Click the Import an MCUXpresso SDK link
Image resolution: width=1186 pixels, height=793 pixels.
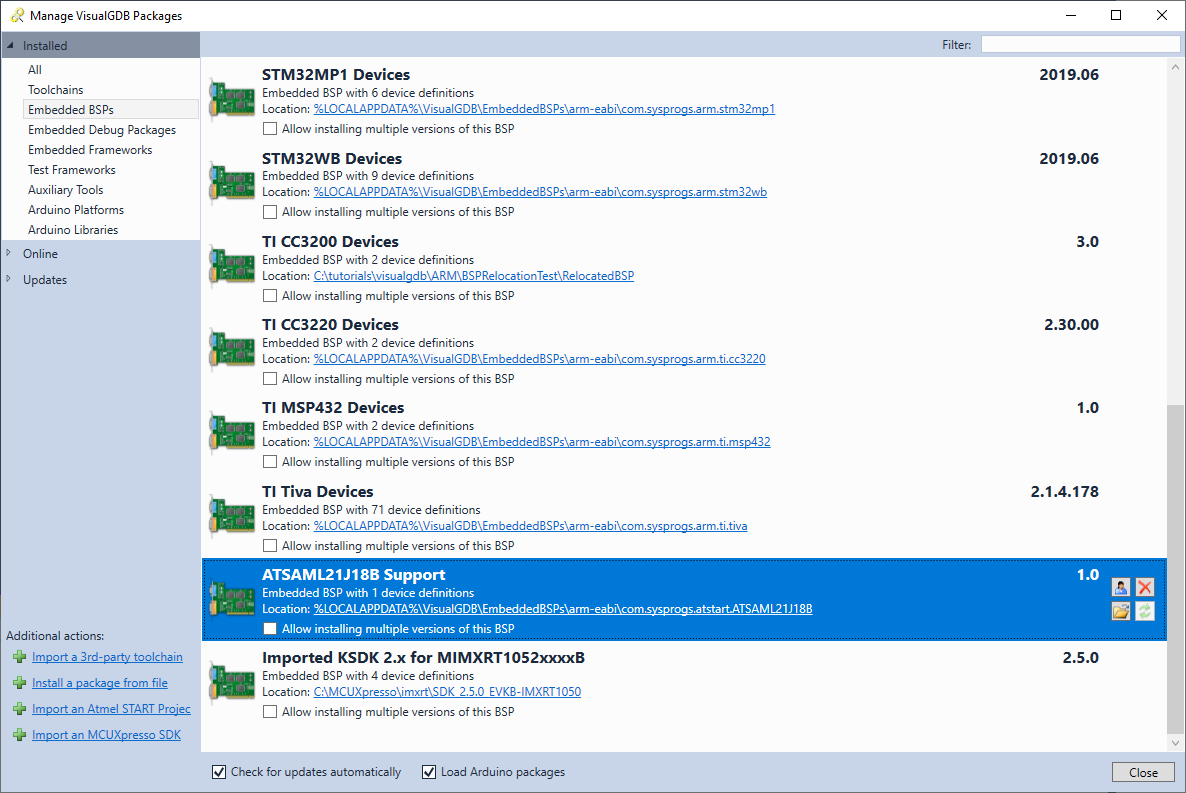[106, 735]
